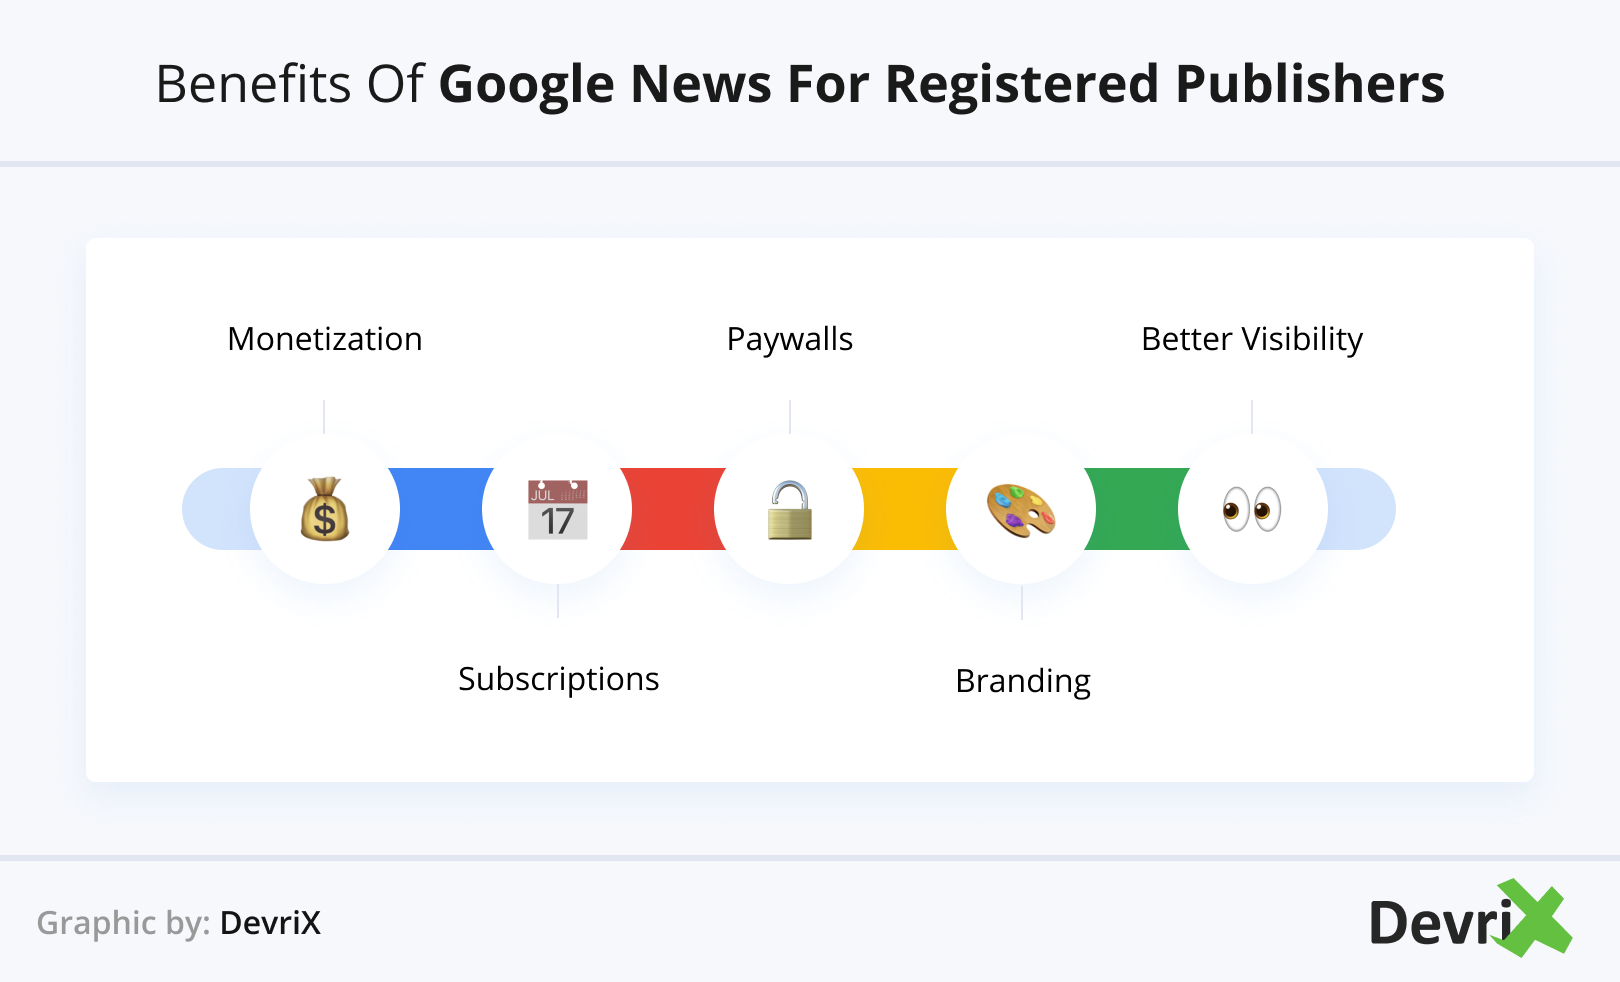1620x982 pixels.
Task: Click the Subscriptions label
Action: [558, 679]
